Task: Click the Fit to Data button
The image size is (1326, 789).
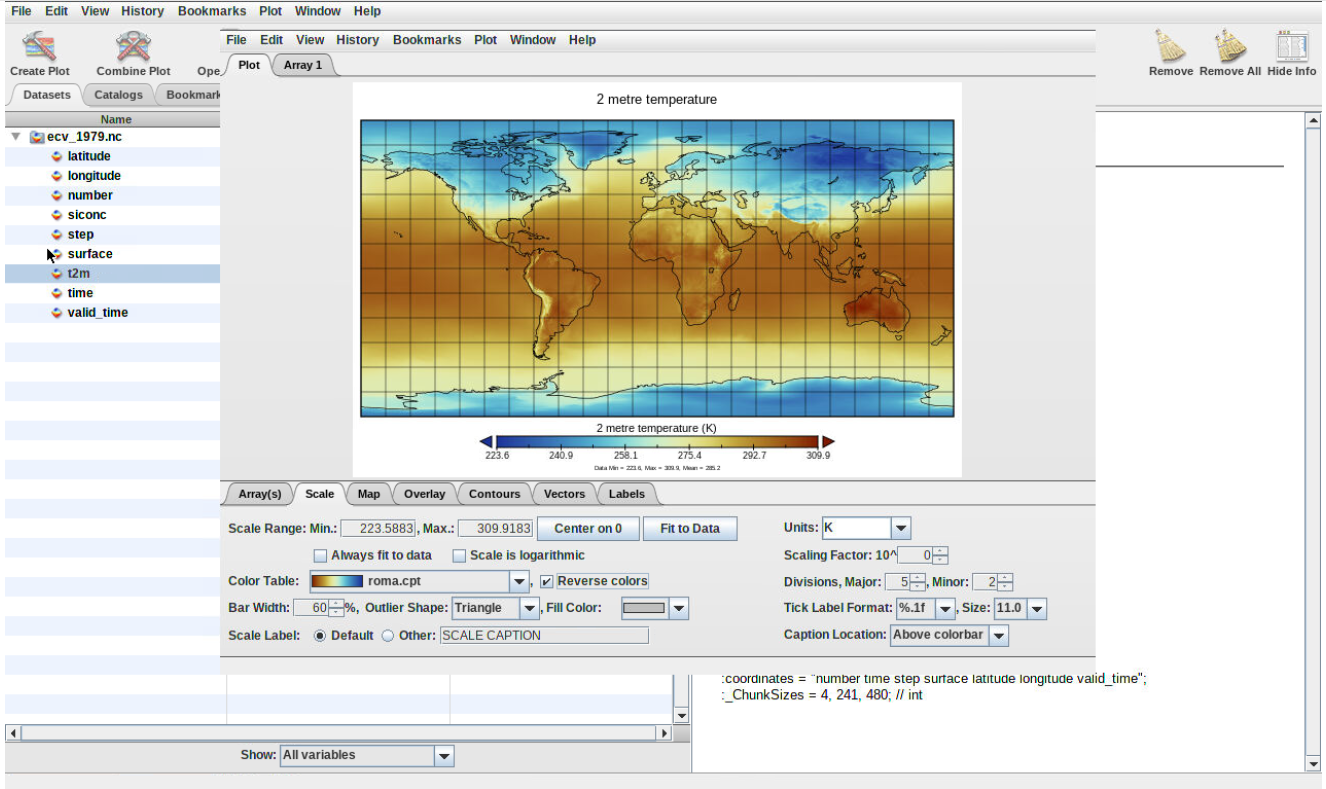Action: pos(690,528)
